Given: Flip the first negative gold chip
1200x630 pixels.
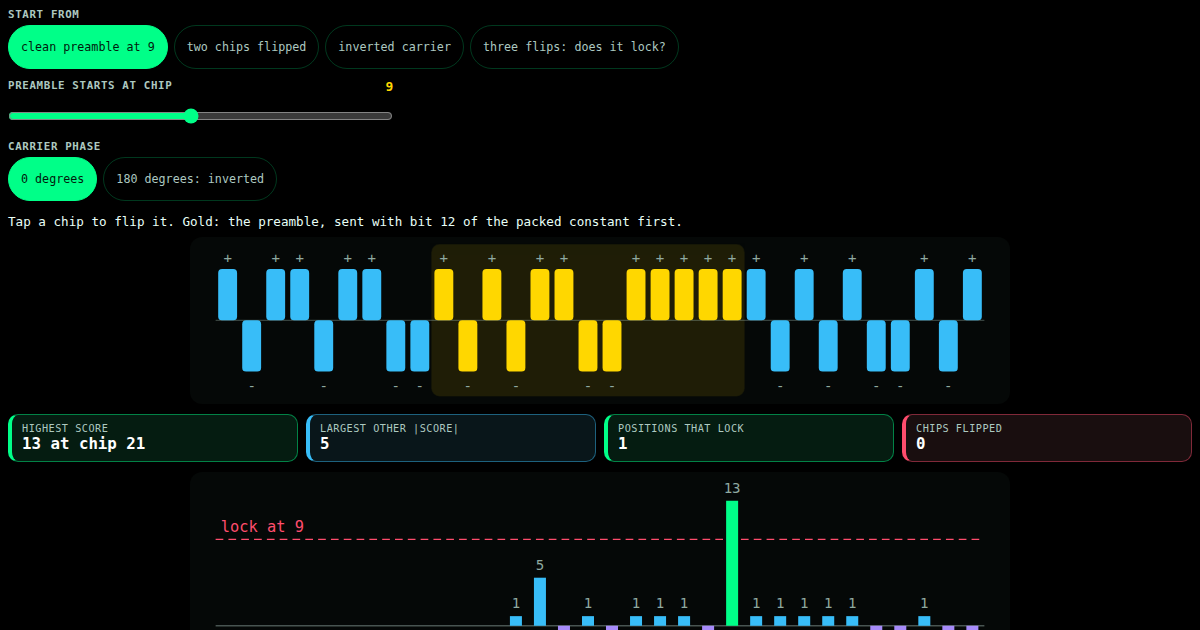Looking at the screenshot, I should pos(468,346).
